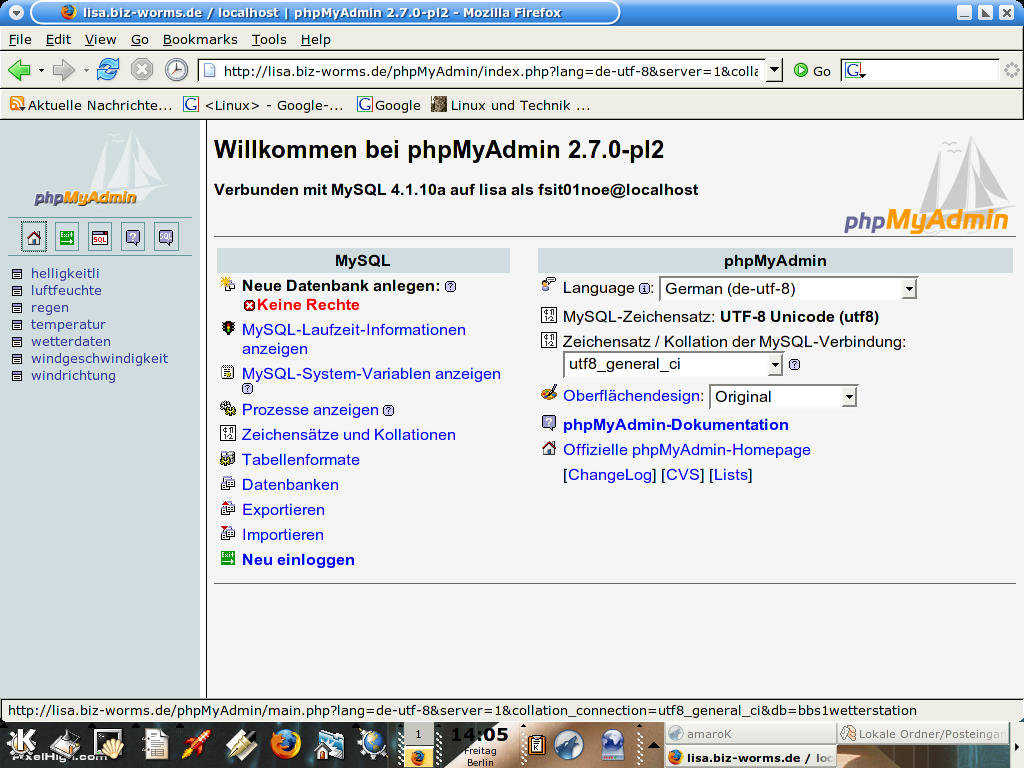This screenshot has width=1024, height=768.
Task: Click the table icon beside windgeschwindigkeit
Action: tap(17, 359)
